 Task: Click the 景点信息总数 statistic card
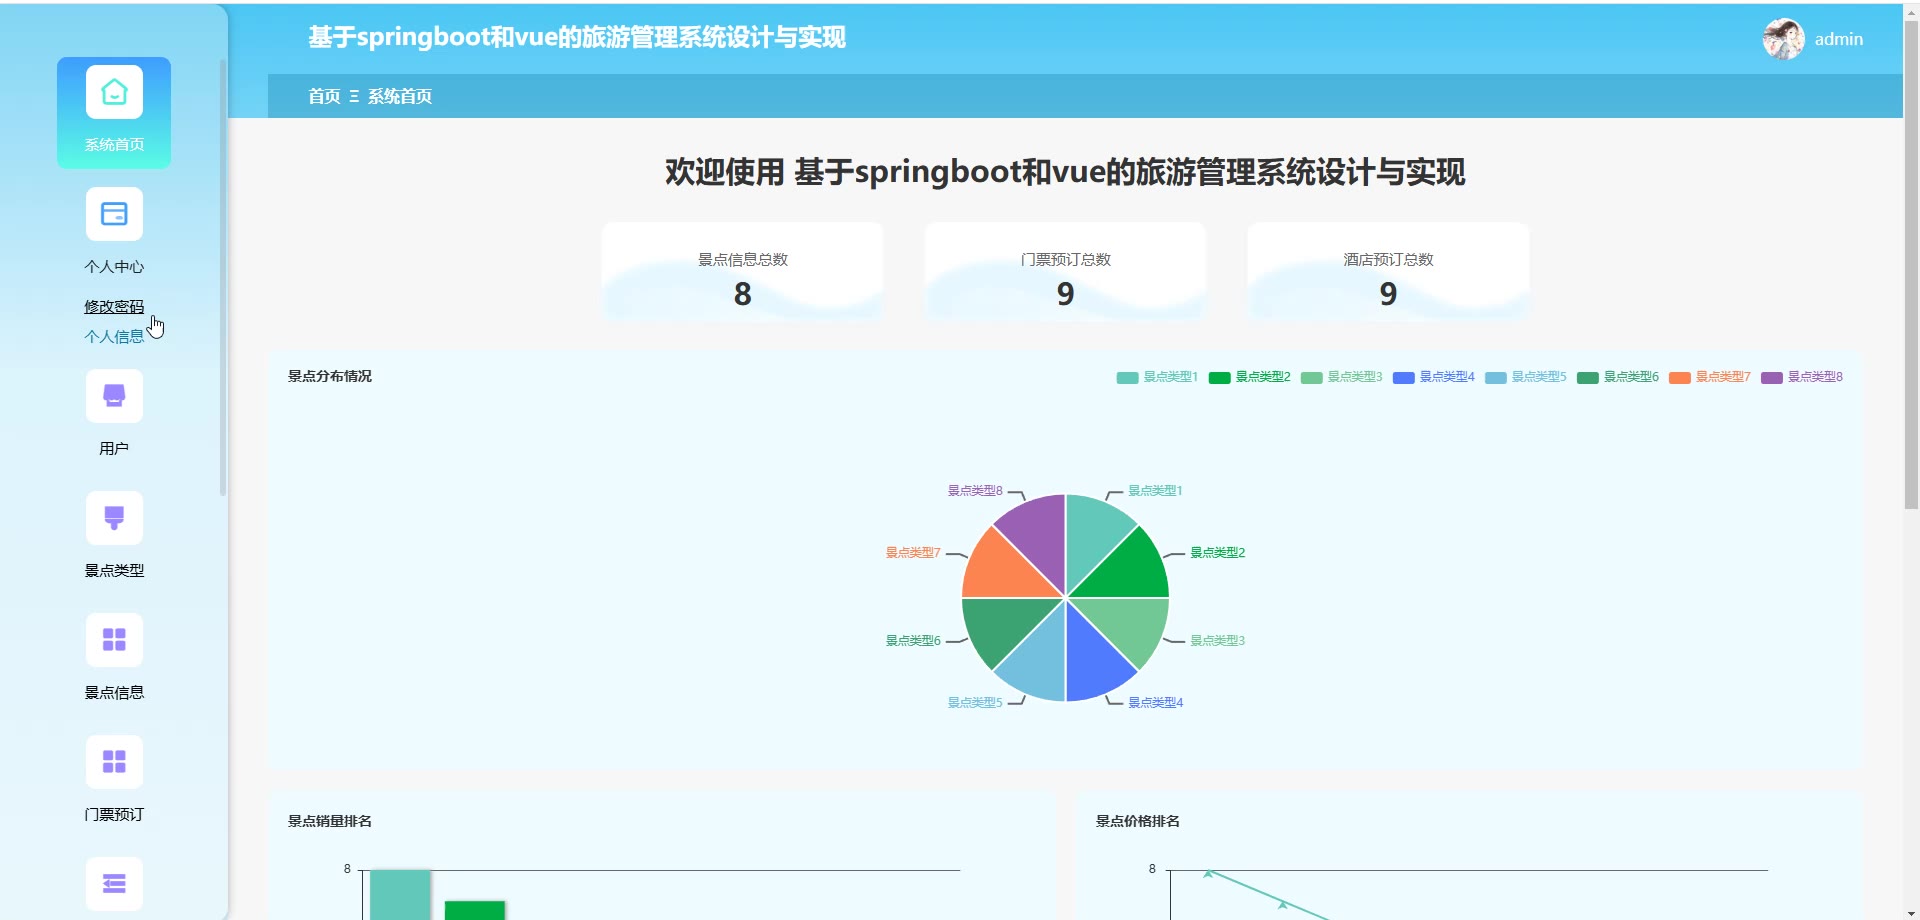[743, 272]
